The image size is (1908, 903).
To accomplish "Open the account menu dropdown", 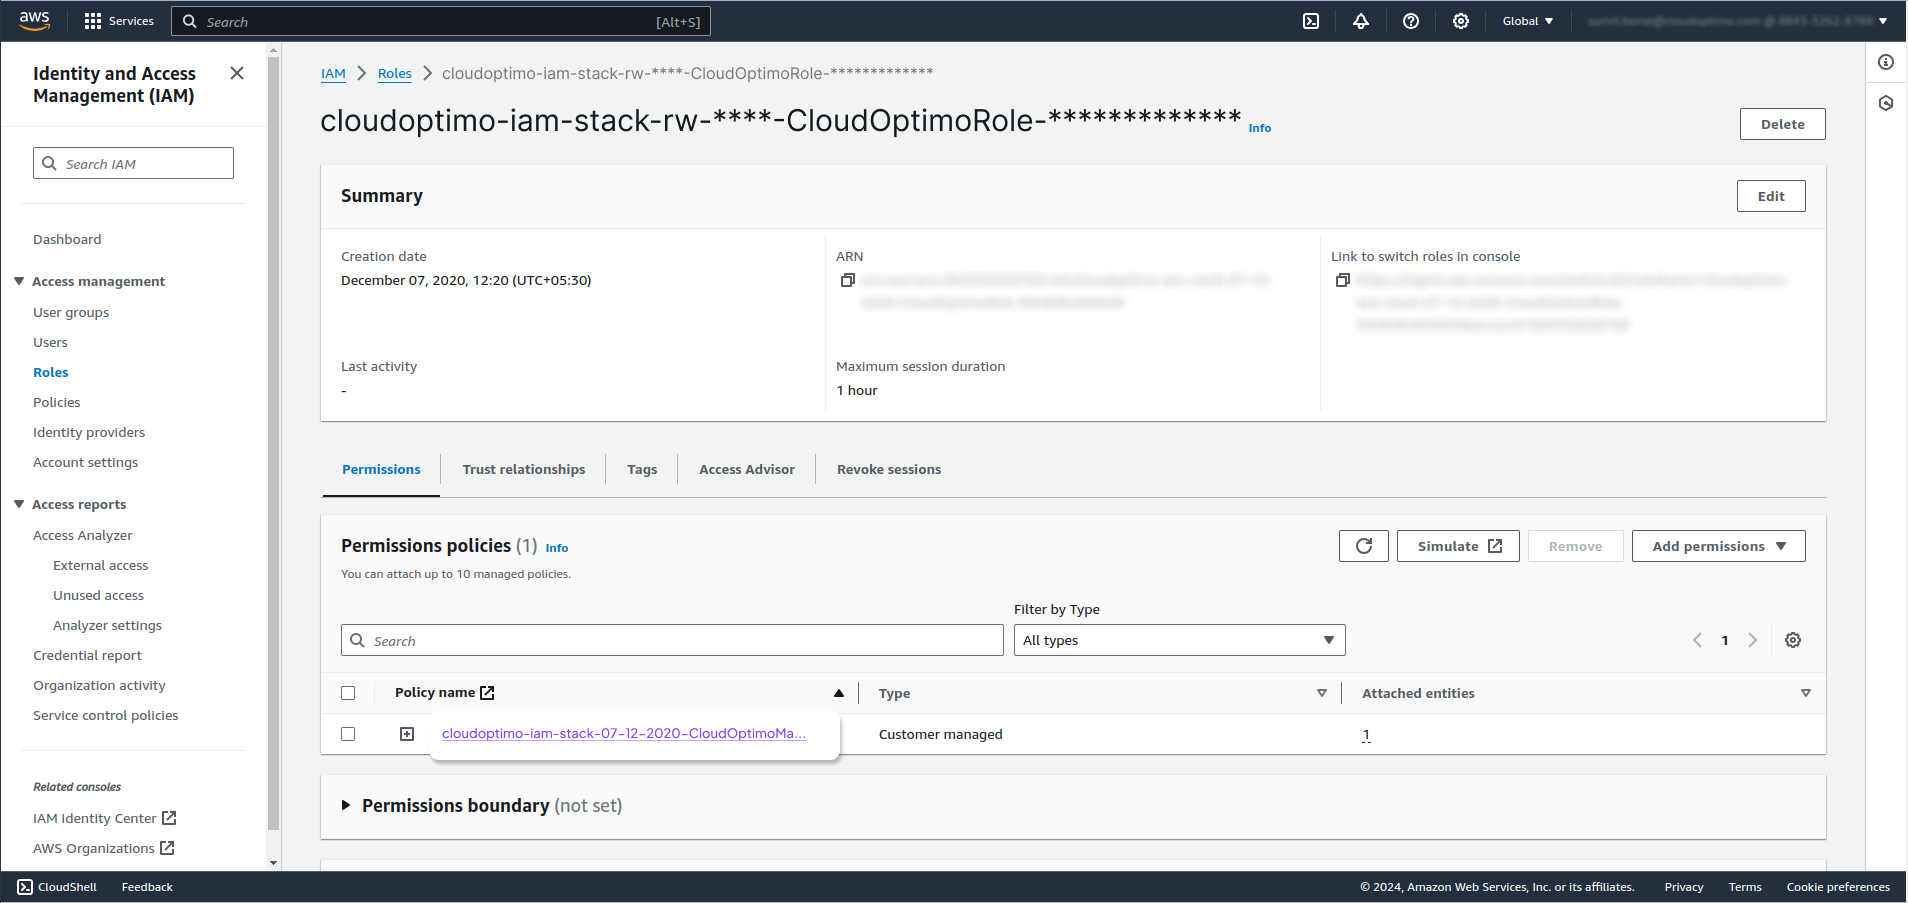I will (x=1738, y=21).
